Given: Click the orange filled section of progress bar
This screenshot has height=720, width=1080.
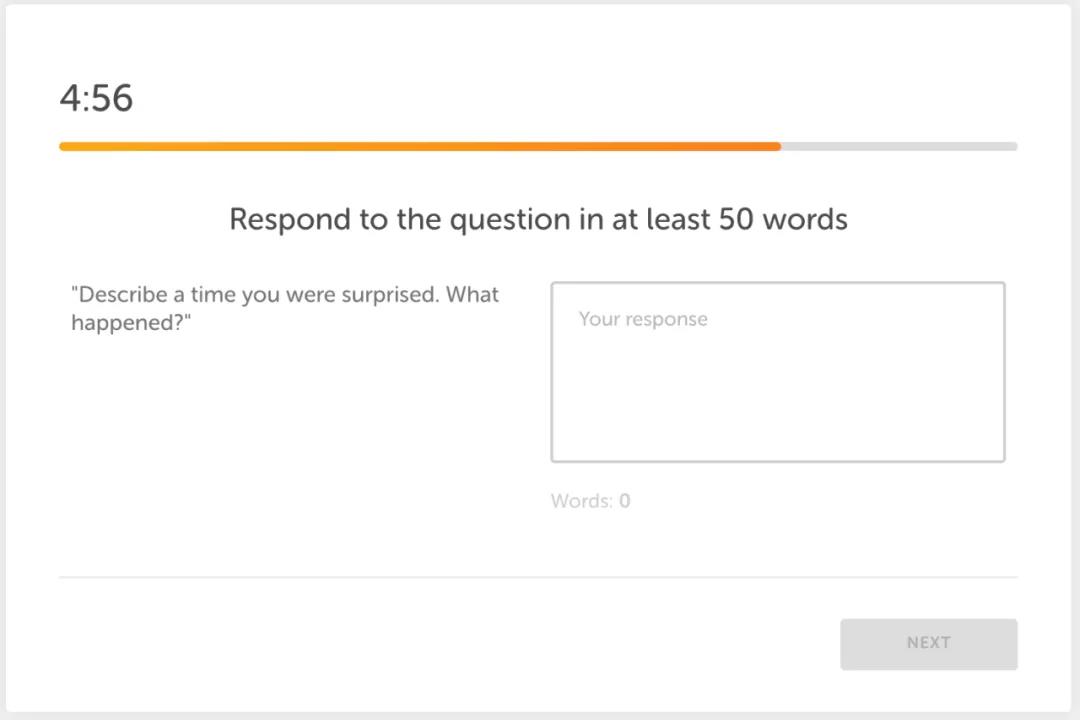Looking at the screenshot, I should [x=420, y=146].
